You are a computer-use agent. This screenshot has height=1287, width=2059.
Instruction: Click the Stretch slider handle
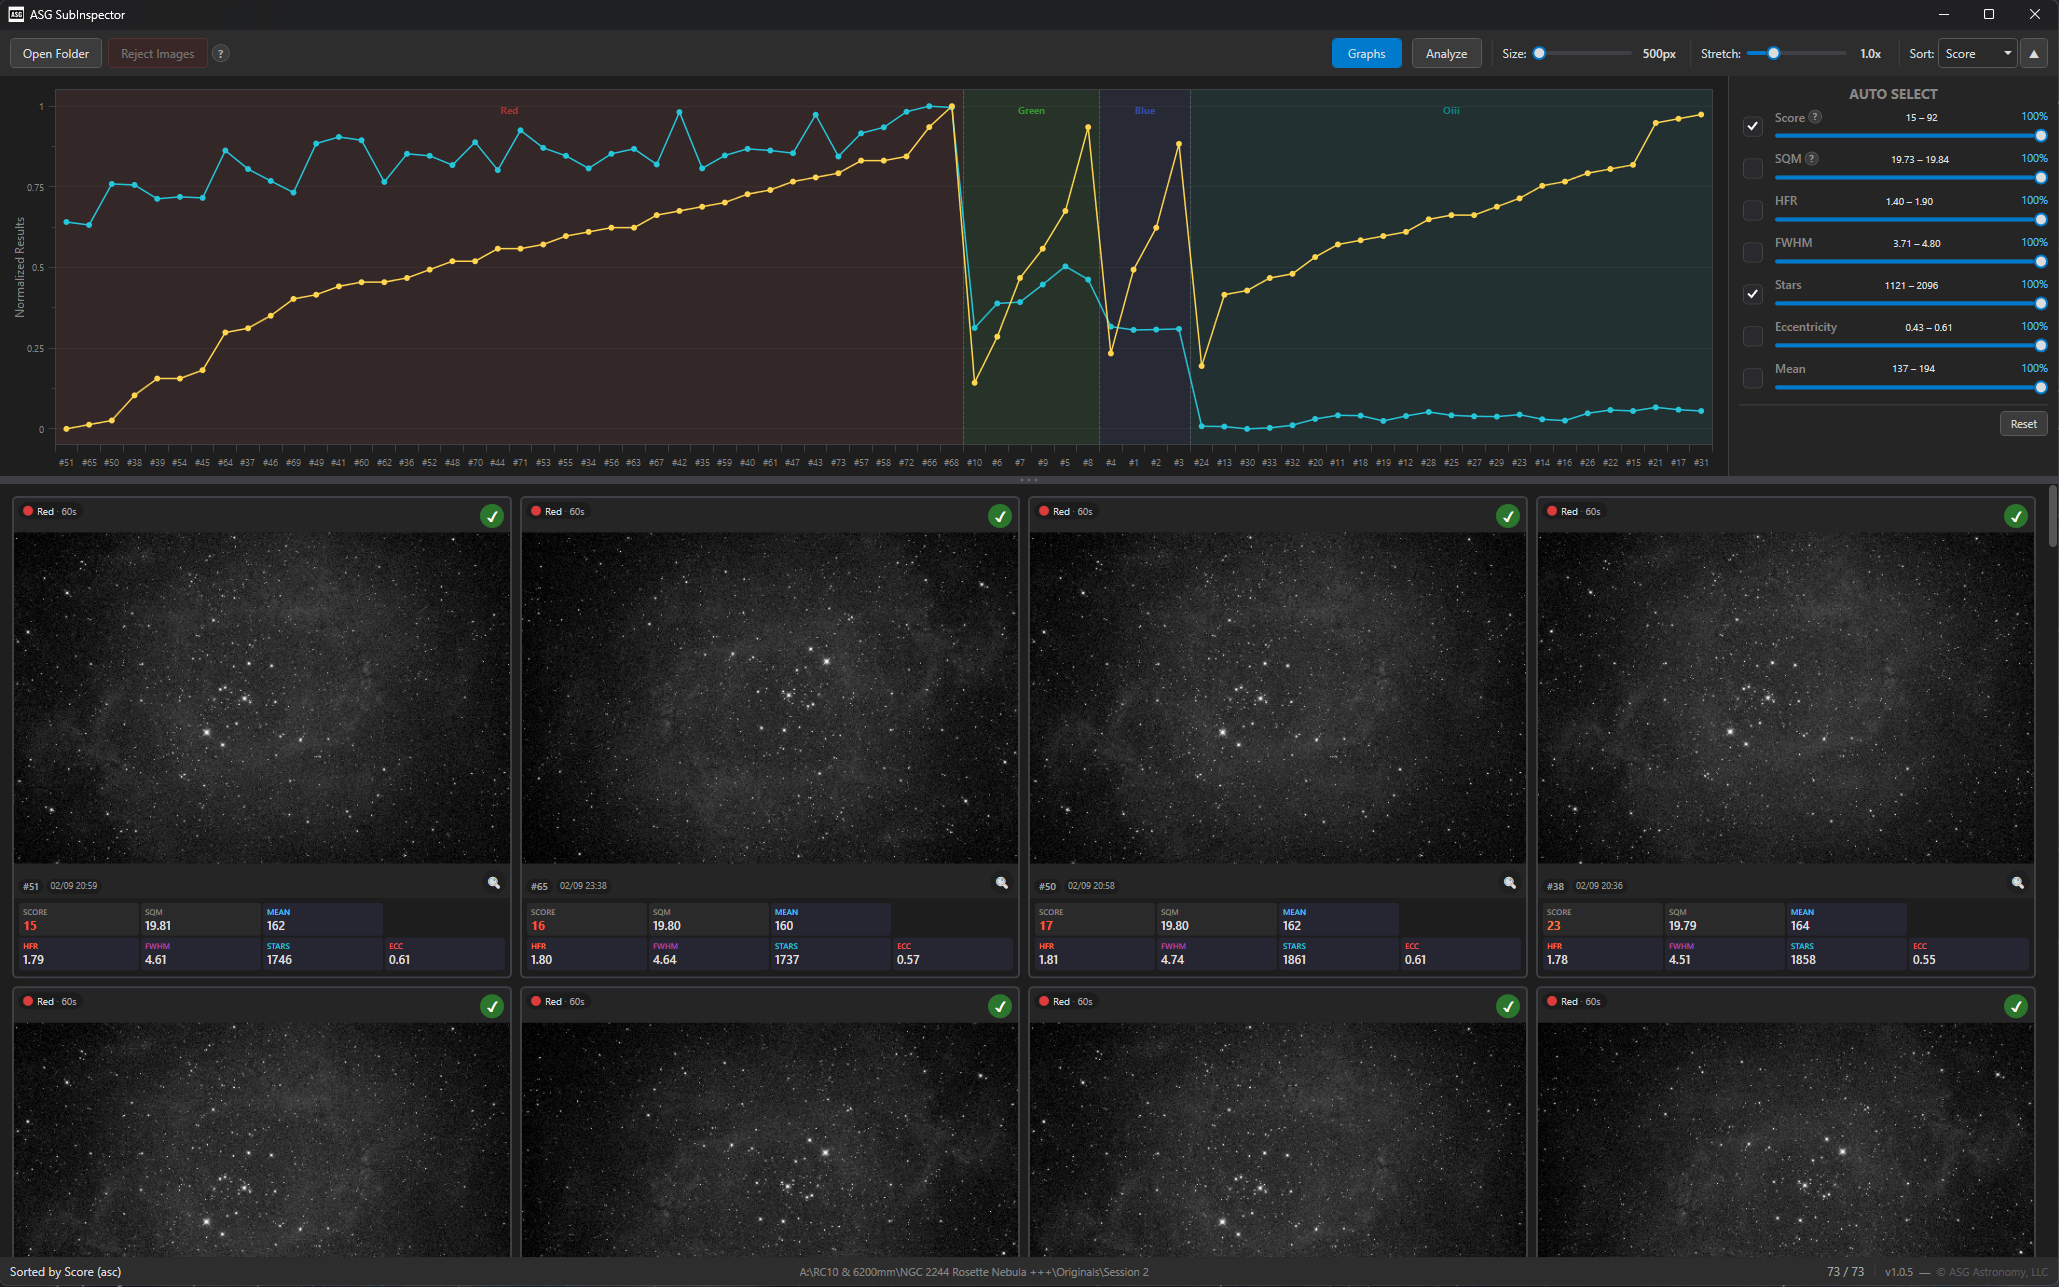[1773, 54]
